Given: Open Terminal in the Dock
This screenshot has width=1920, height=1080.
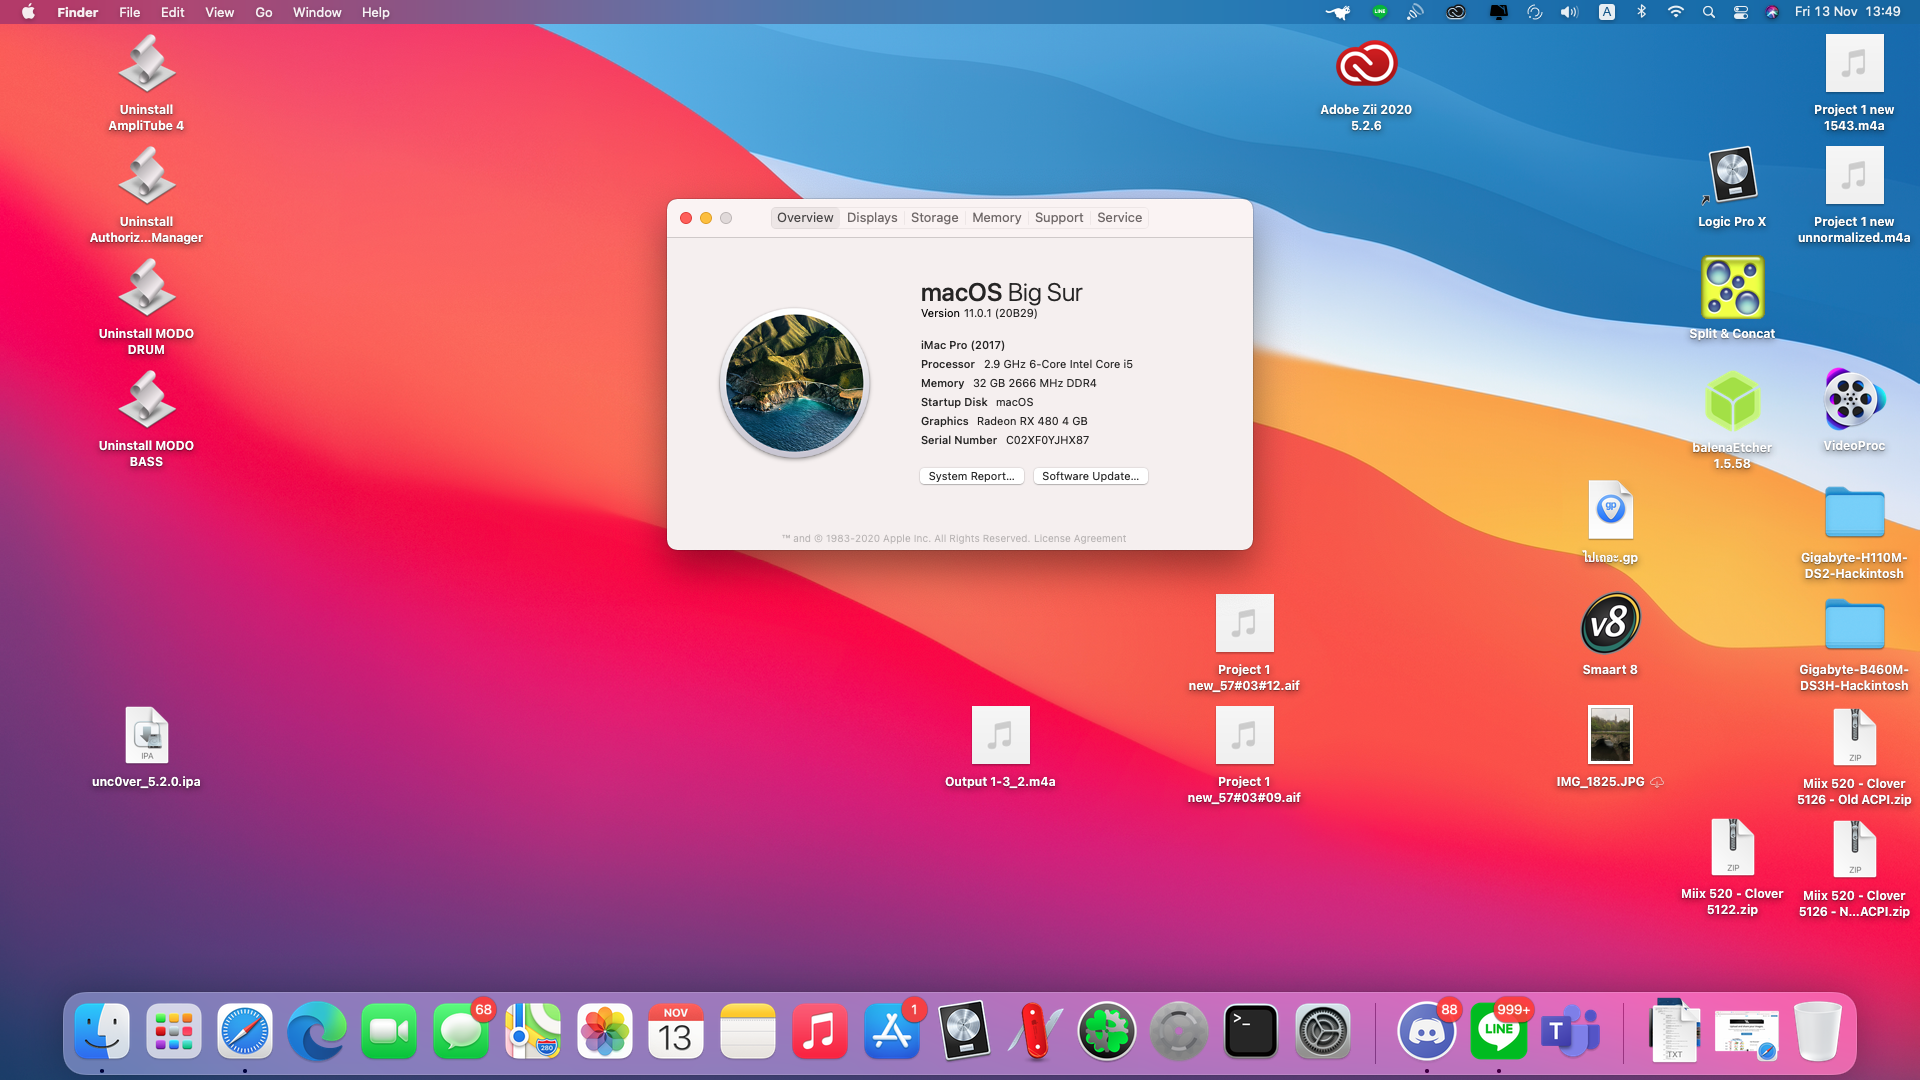Looking at the screenshot, I should pos(1251,1031).
